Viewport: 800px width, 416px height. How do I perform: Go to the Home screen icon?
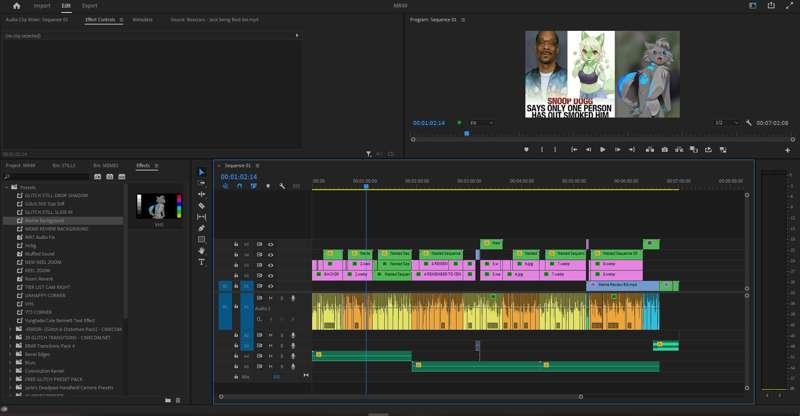point(16,6)
